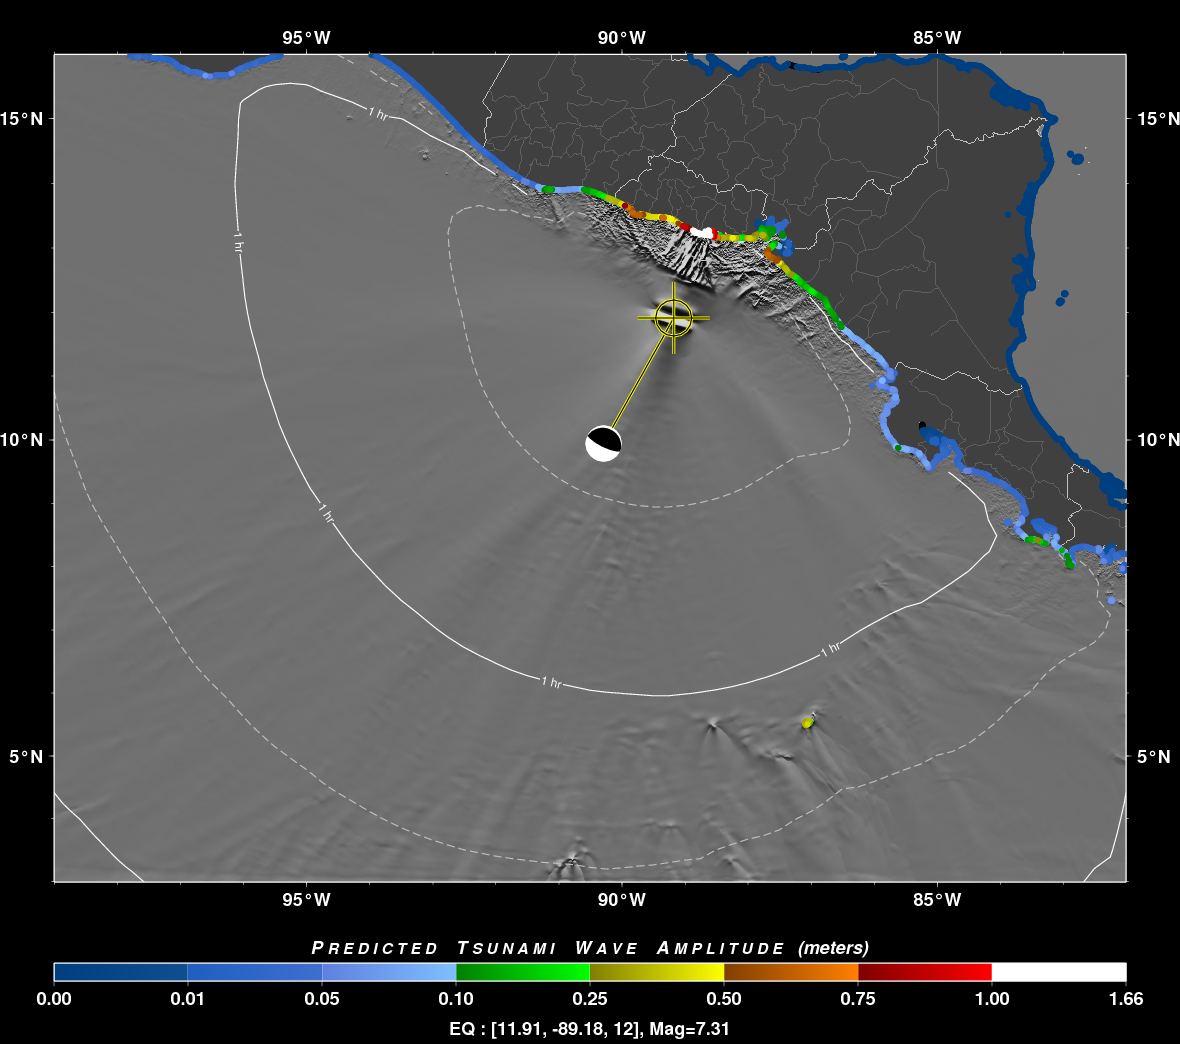The height and width of the screenshot is (1044, 1180).
Task: Select the black-and-white focal mechanism beachball
Action: 603,443
